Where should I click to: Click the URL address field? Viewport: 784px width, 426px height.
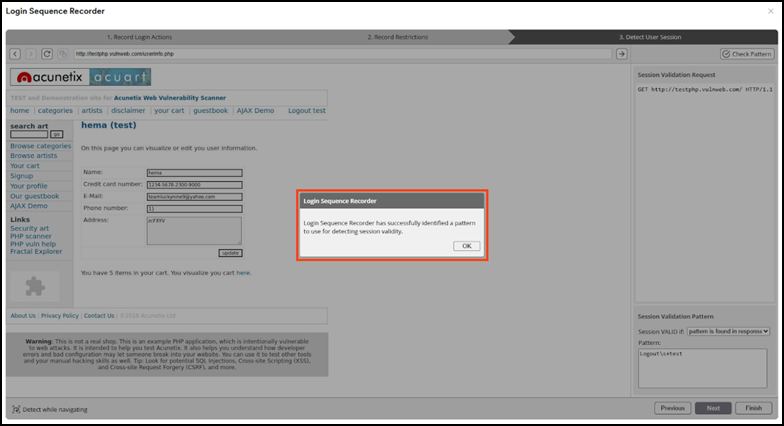click(x=340, y=53)
